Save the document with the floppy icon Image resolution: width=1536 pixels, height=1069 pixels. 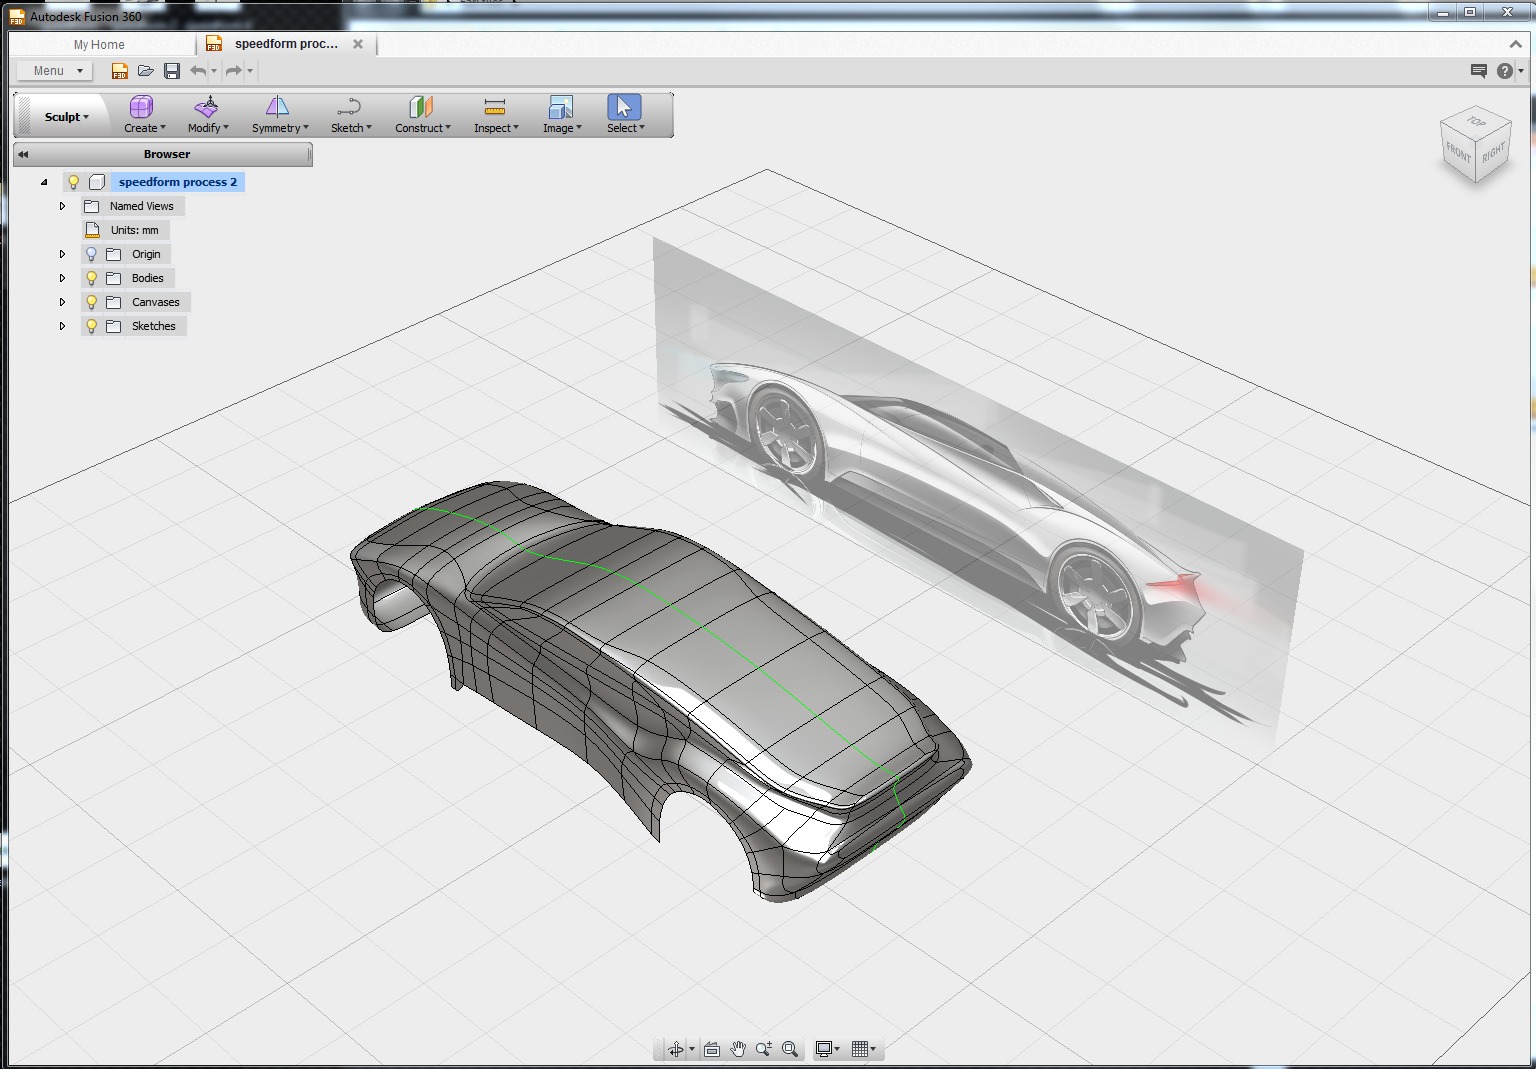click(172, 71)
